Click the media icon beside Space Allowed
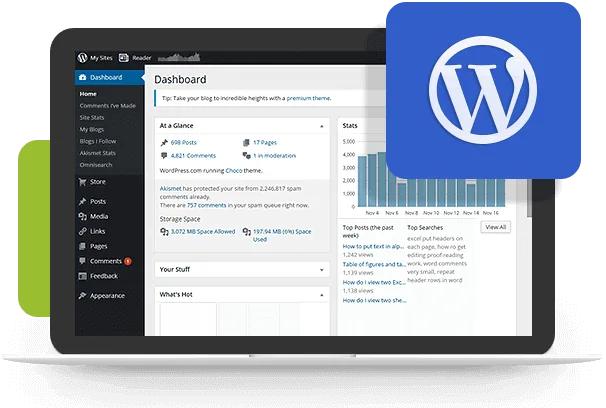The width and height of the screenshot is (606, 408). pos(164,231)
